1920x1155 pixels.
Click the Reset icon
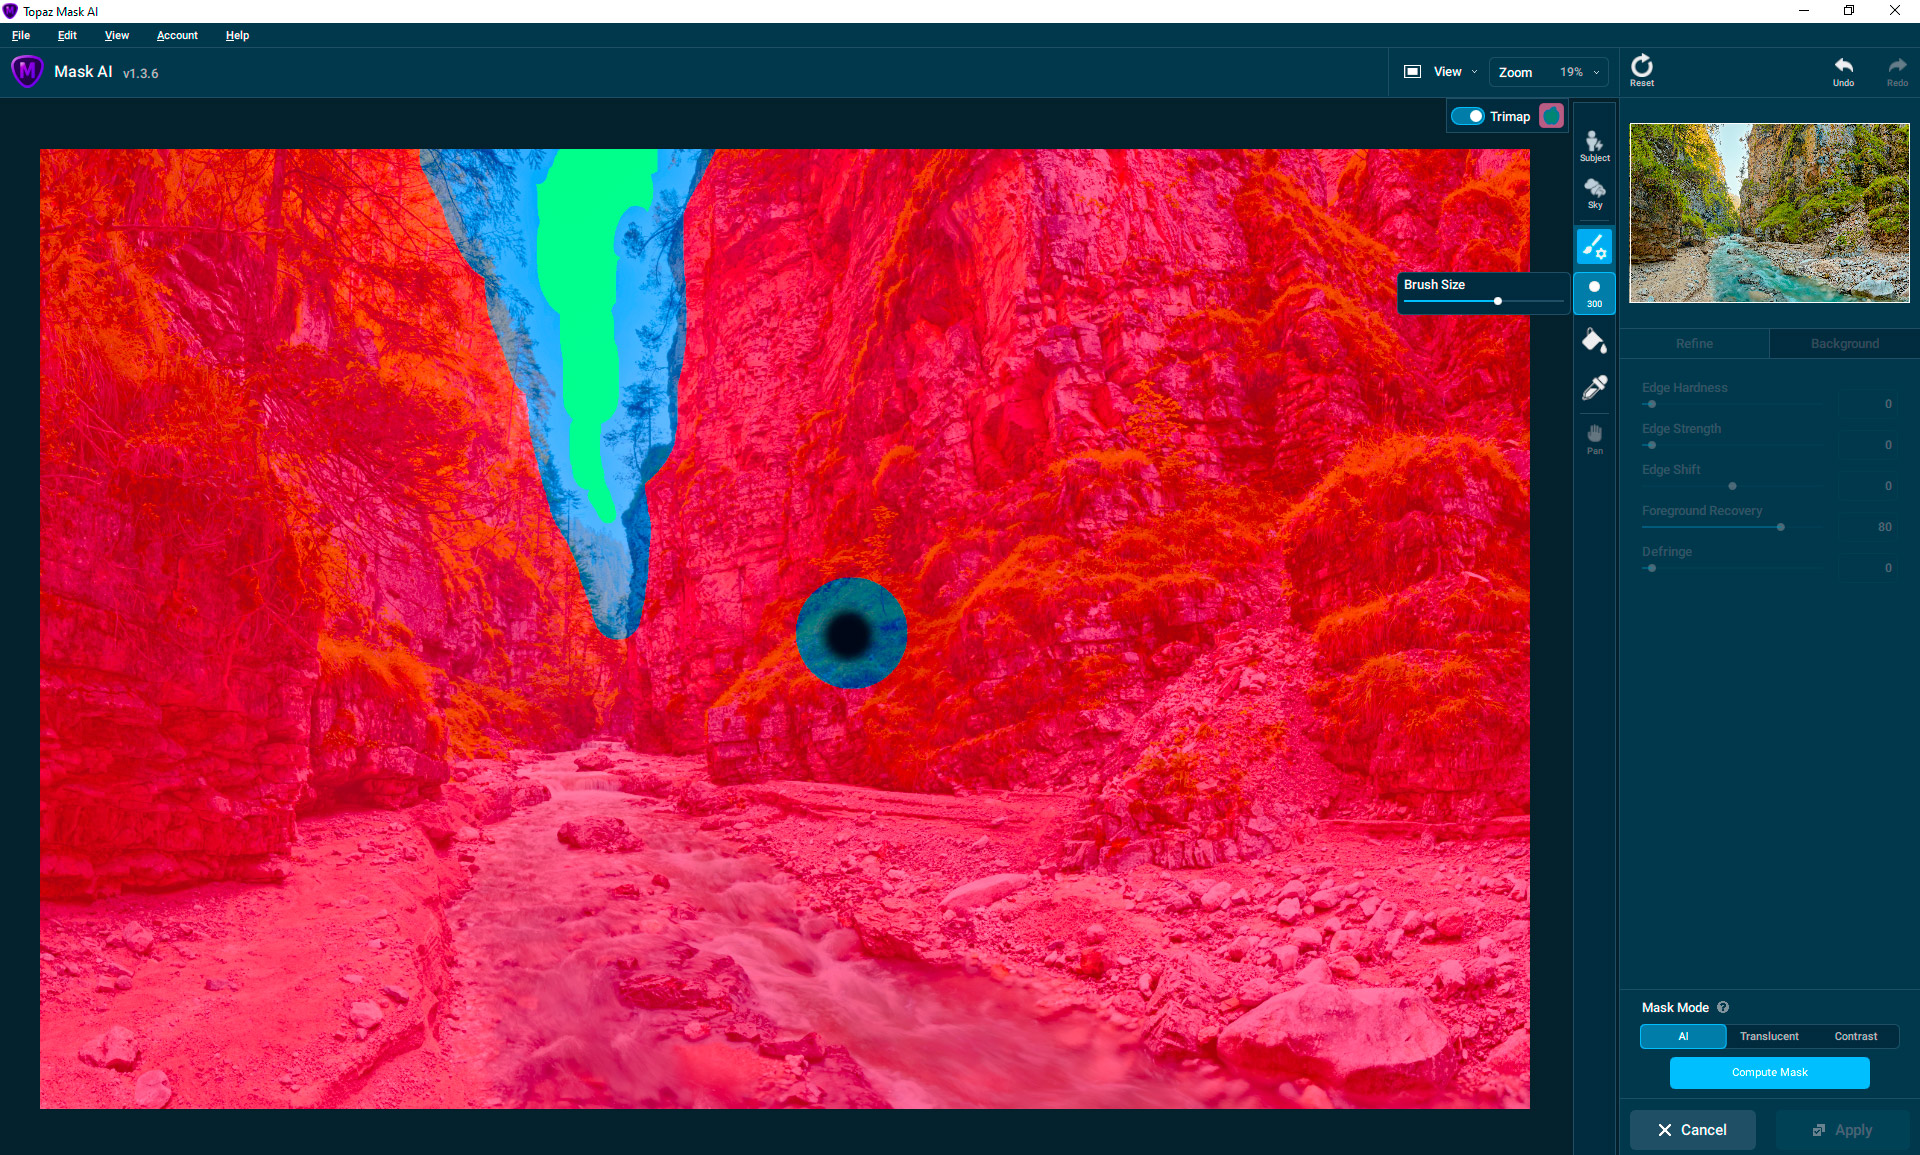1641,70
